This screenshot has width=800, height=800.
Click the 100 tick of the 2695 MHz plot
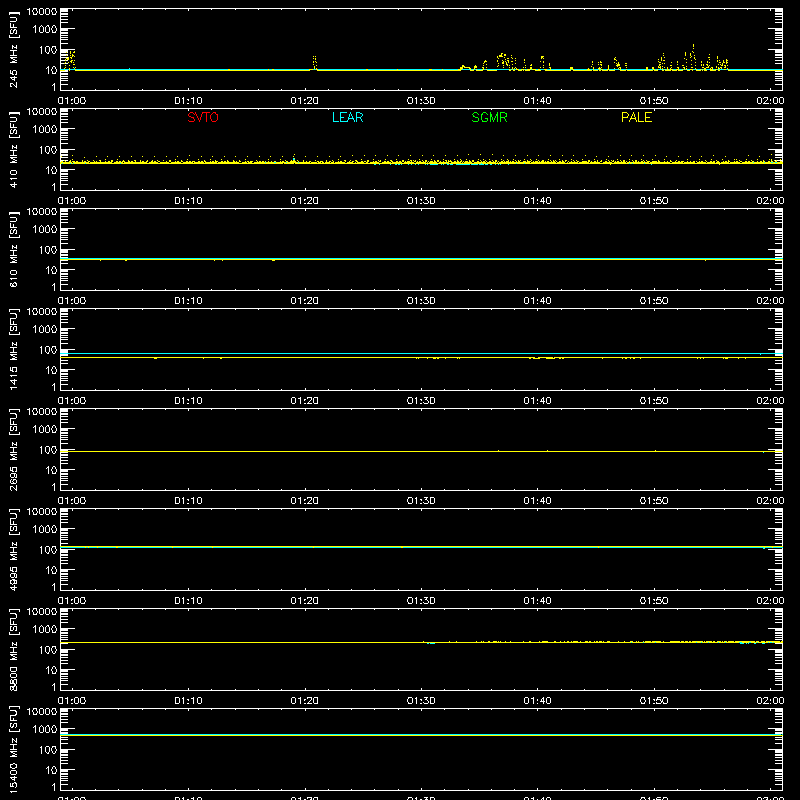click(48, 450)
